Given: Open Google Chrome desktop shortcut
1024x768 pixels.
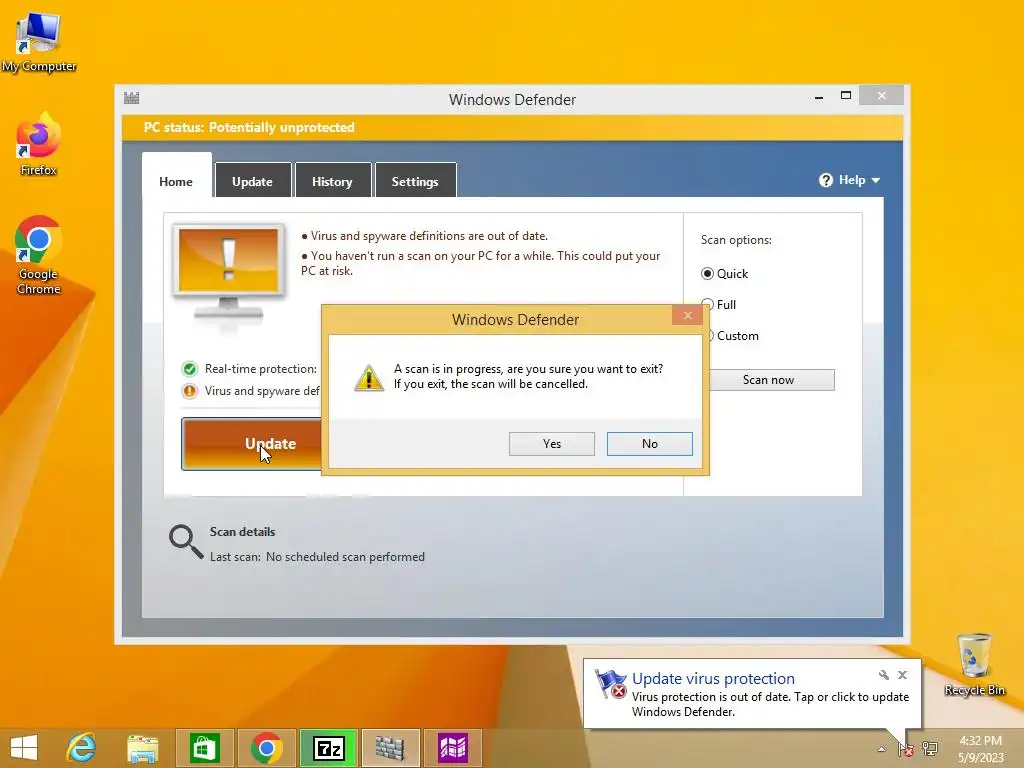Looking at the screenshot, I should [x=39, y=255].
